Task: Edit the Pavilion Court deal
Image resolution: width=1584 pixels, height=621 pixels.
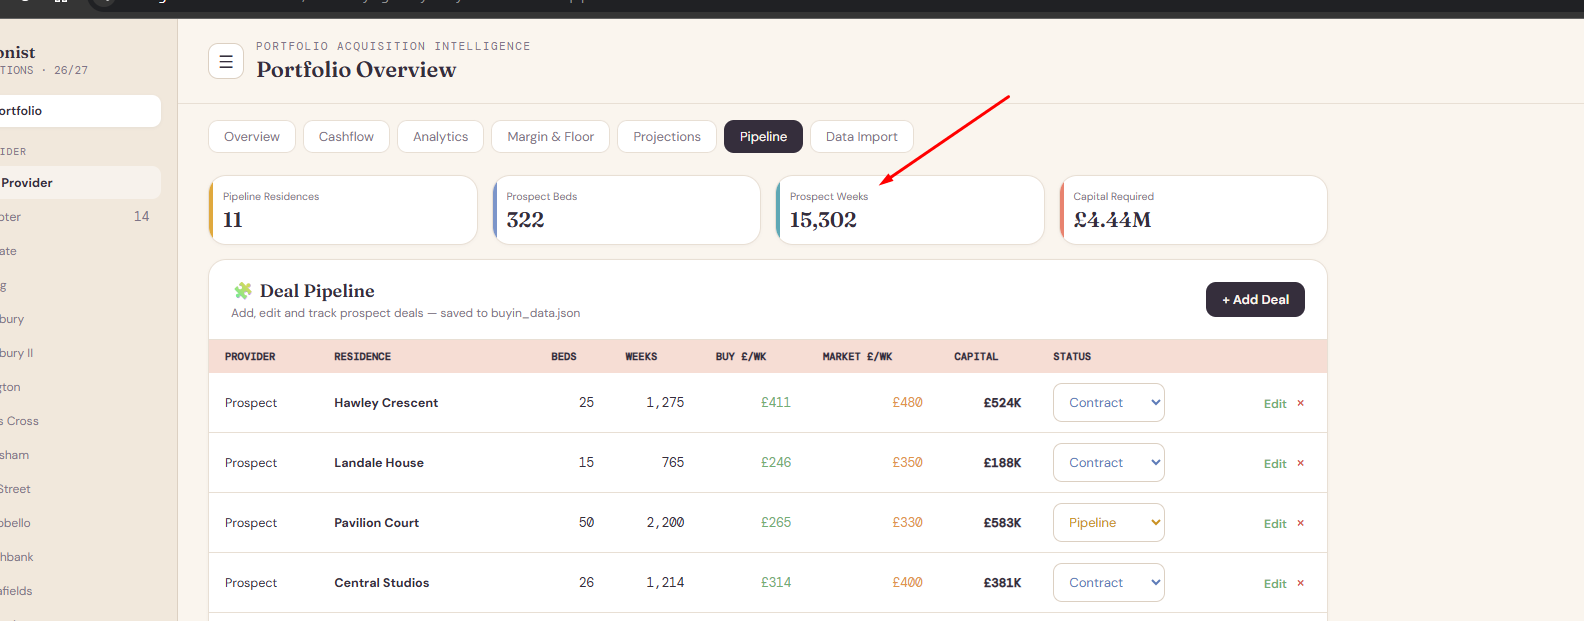Action: (x=1275, y=524)
